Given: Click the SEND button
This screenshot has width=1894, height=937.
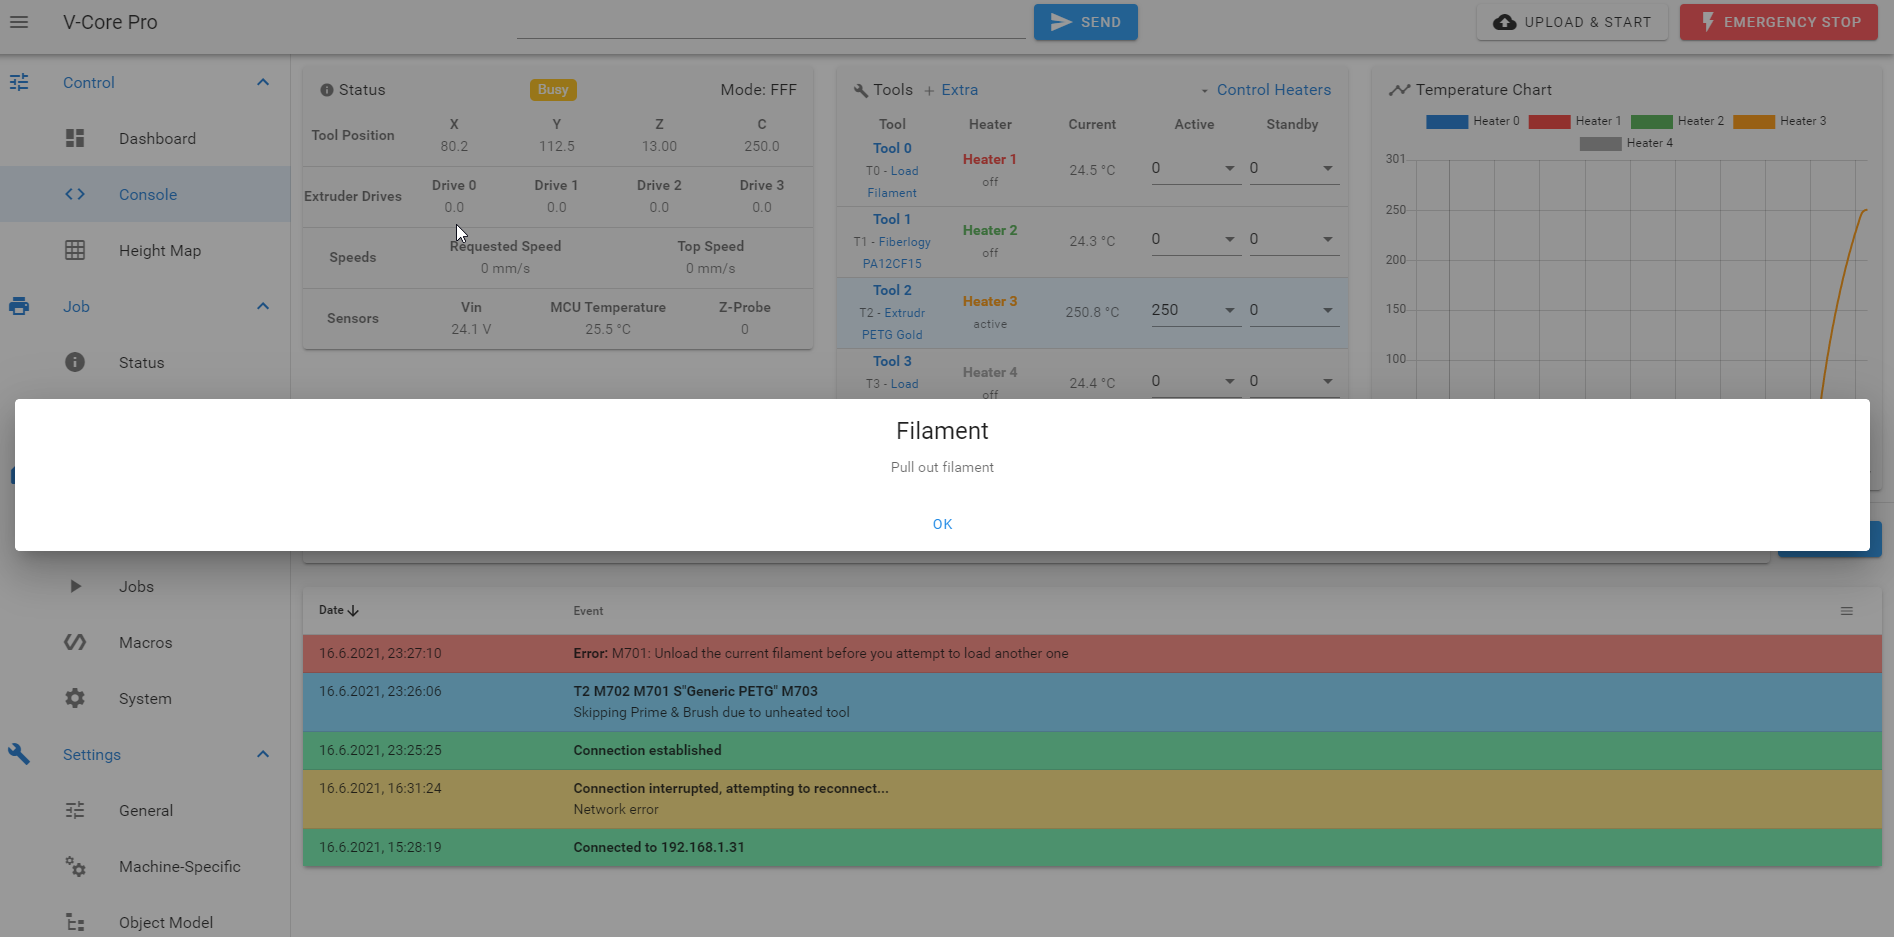Looking at the screenshot, I should pyautogui.click(x=1085, y=22).
